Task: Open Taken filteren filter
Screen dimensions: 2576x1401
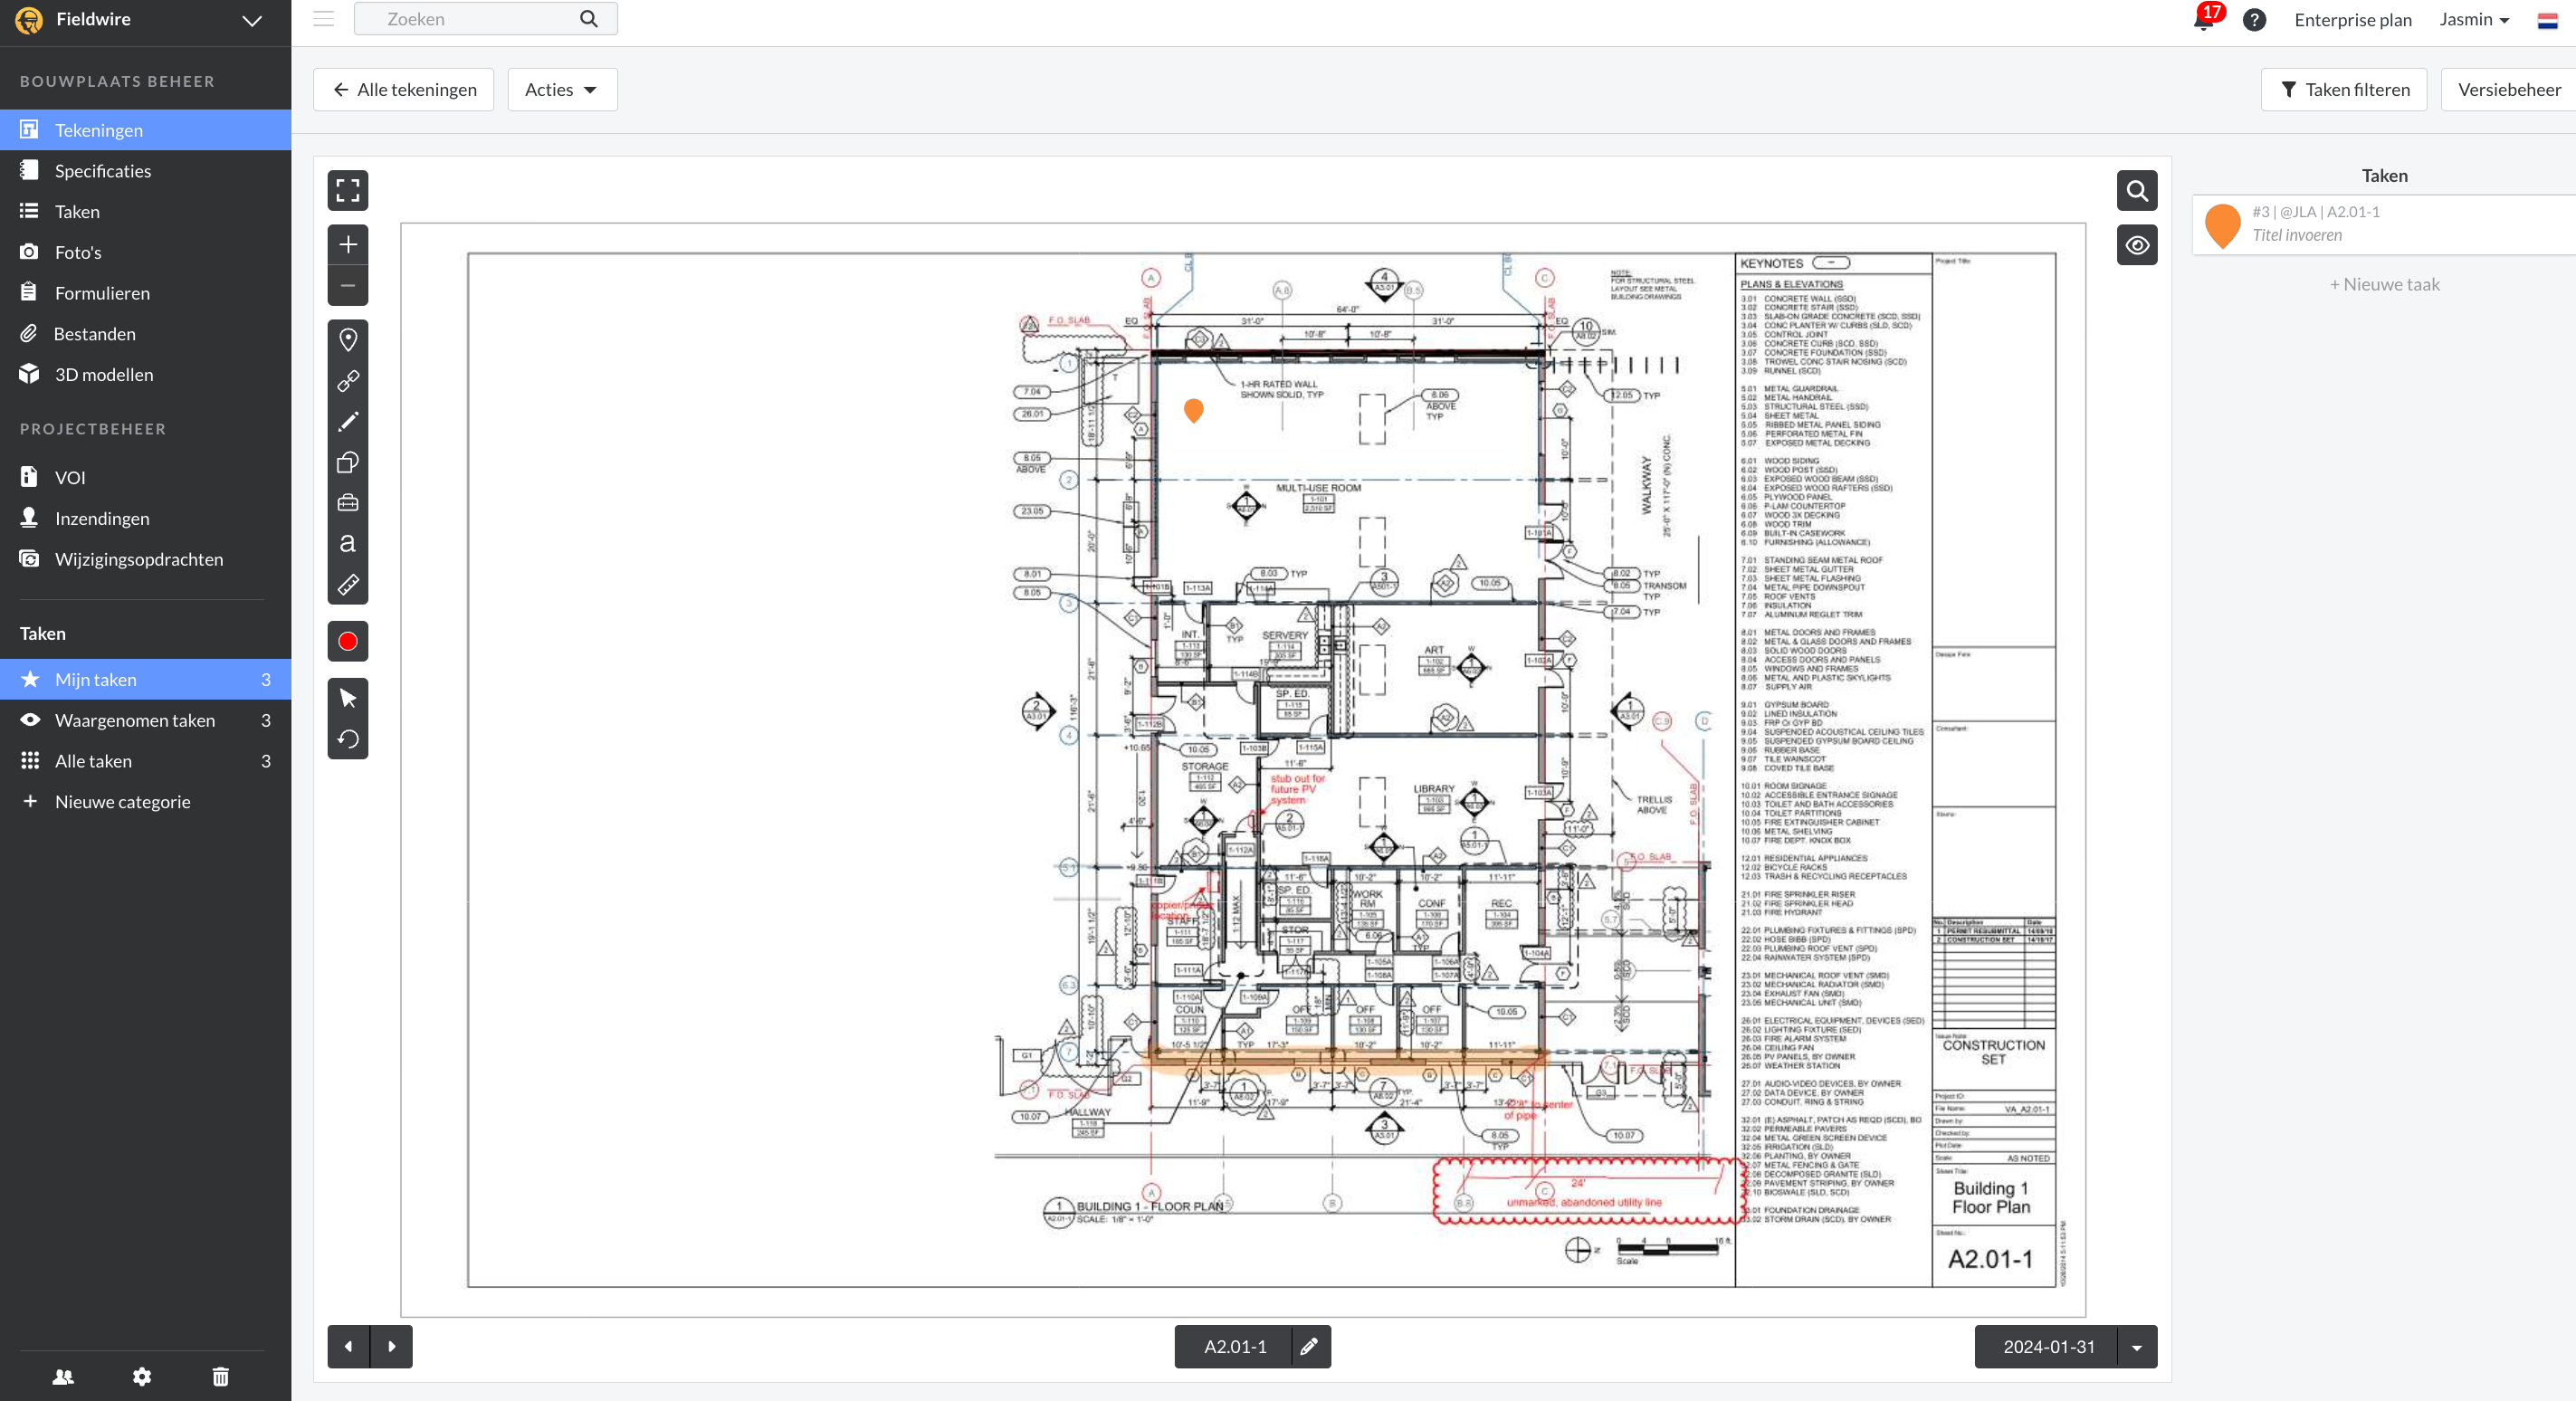Action: [2344, 89]
